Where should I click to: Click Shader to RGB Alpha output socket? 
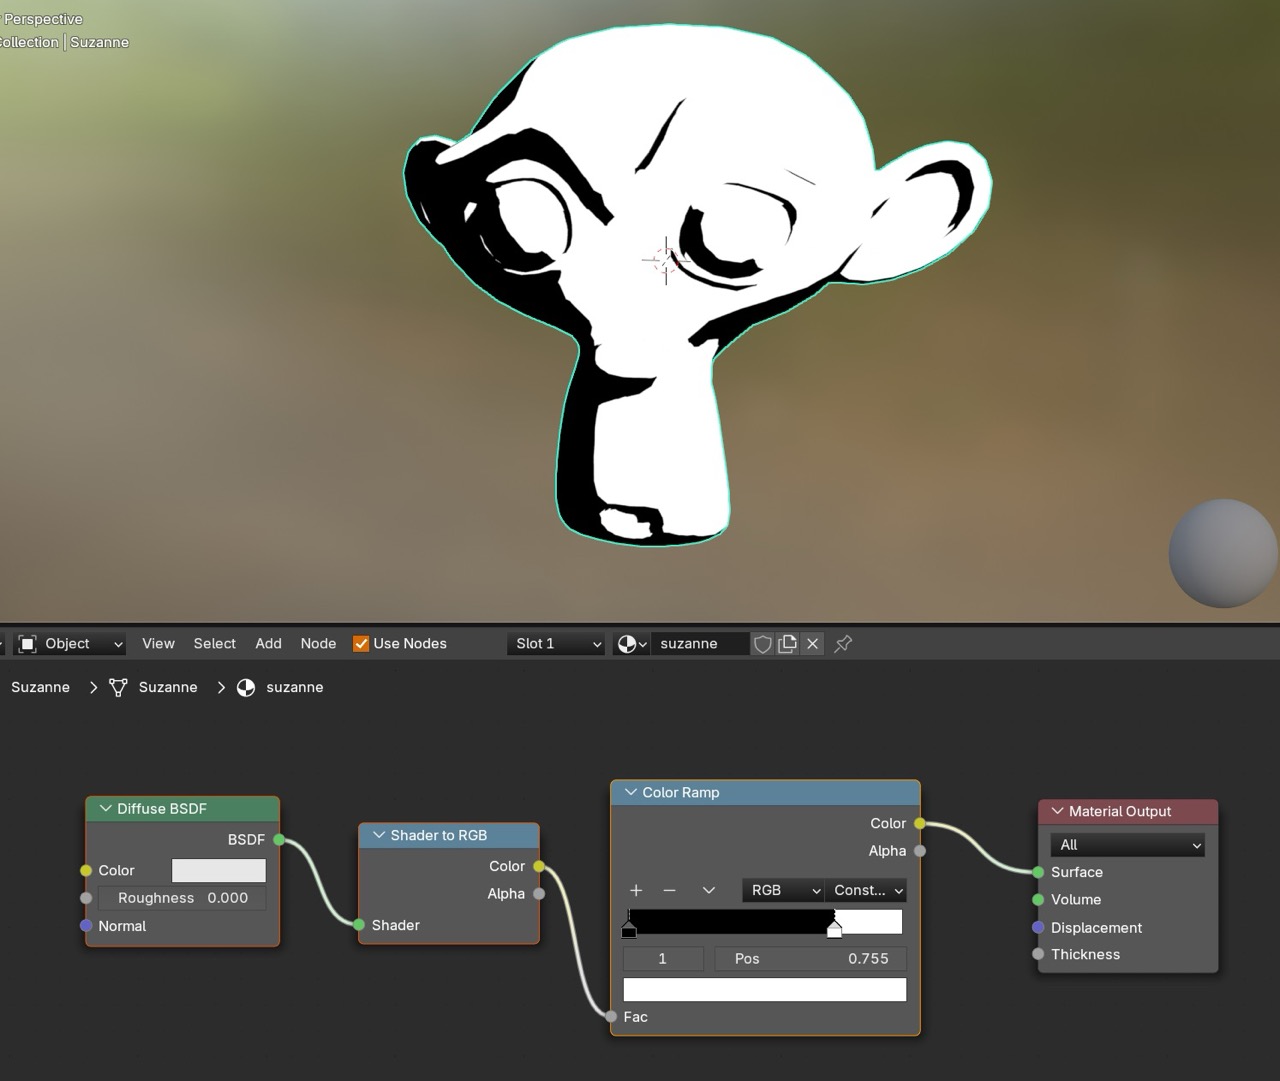pyautogui.click(x=539, y=894)
